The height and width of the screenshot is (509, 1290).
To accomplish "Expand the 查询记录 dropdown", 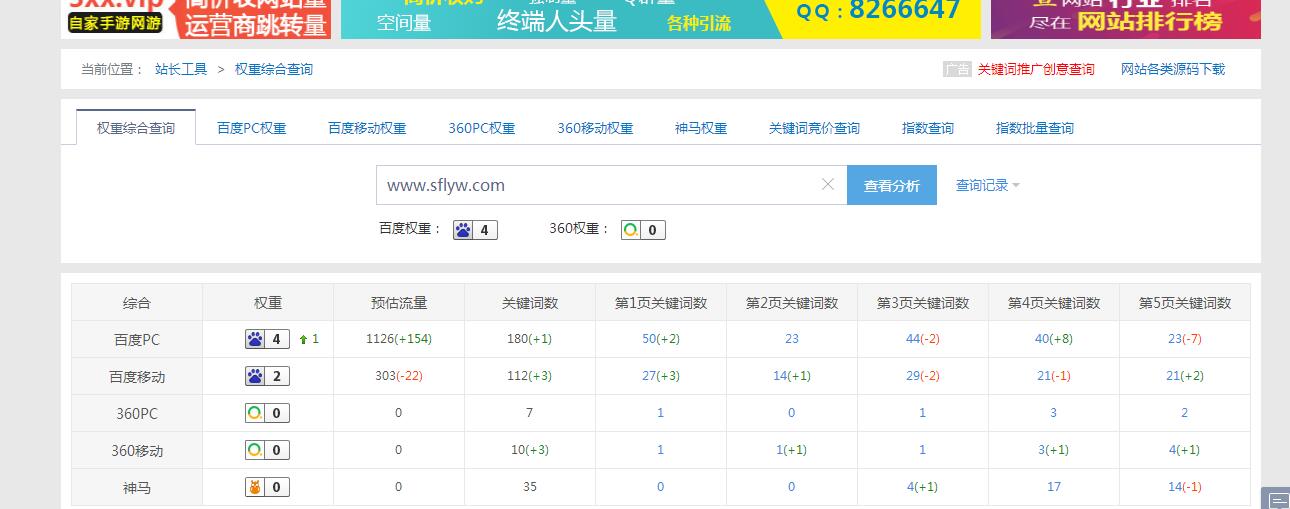I will tap(987, 185).
